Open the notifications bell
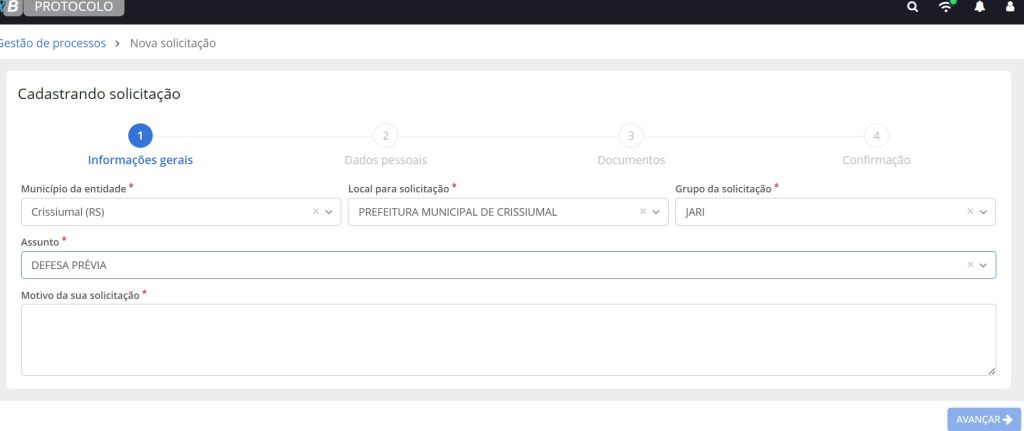 [x=980, y=8]
